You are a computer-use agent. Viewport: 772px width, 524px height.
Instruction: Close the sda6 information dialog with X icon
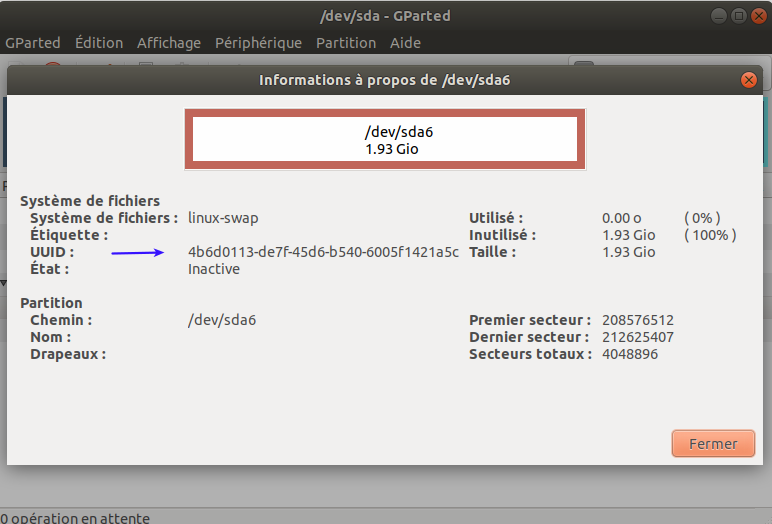[x=747, y=80]
